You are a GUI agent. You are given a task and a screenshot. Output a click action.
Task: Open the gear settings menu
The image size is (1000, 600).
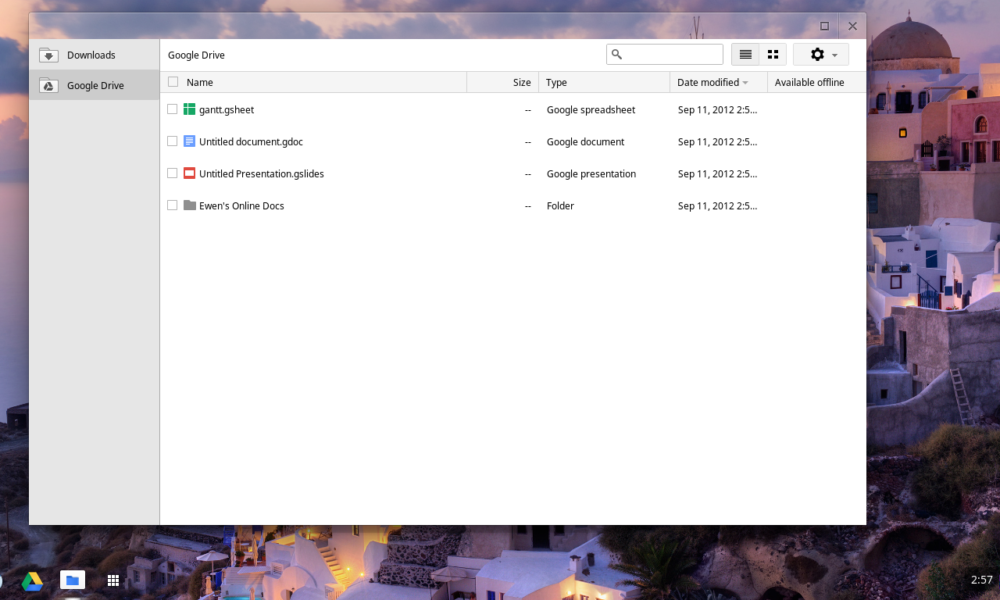[821, 55]
